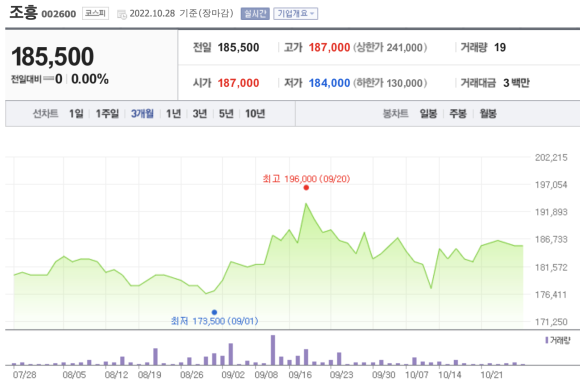Open the 기업개요 dropdown
Screen dimensions: 580x392
click(296, 14)
